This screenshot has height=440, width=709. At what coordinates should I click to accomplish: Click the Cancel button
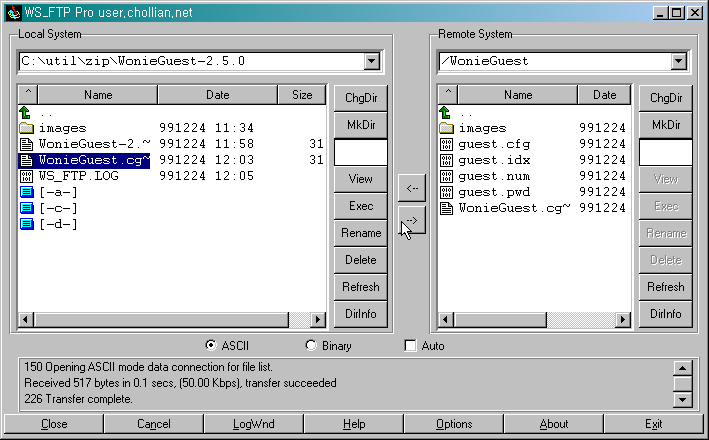[x=154, y=424]
